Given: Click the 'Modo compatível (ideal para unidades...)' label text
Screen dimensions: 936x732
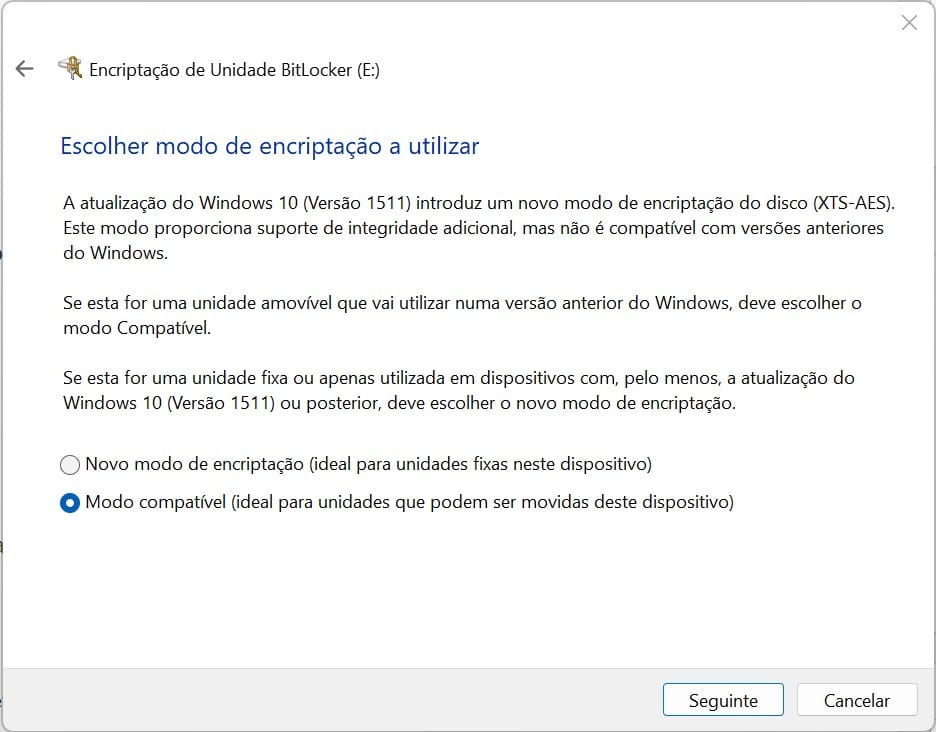Looking at the screenshot, I should pyautogui.click(x=410, y=502).
